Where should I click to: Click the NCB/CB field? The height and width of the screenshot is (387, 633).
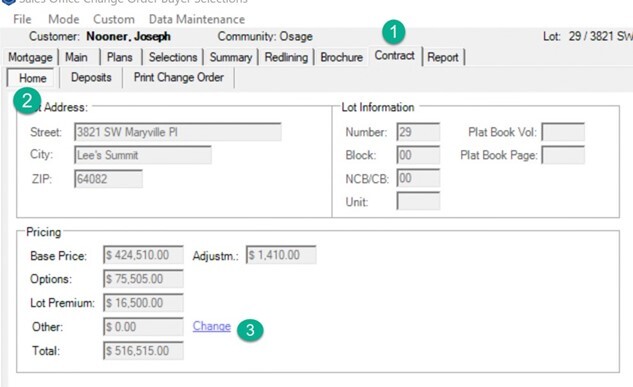(418, 178)
